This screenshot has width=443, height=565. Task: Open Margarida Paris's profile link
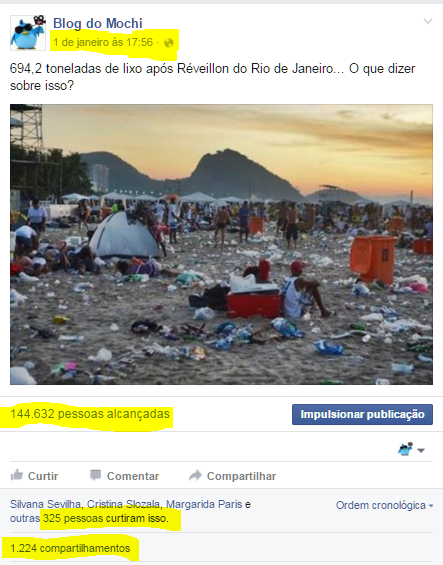(x=204, y=504)
